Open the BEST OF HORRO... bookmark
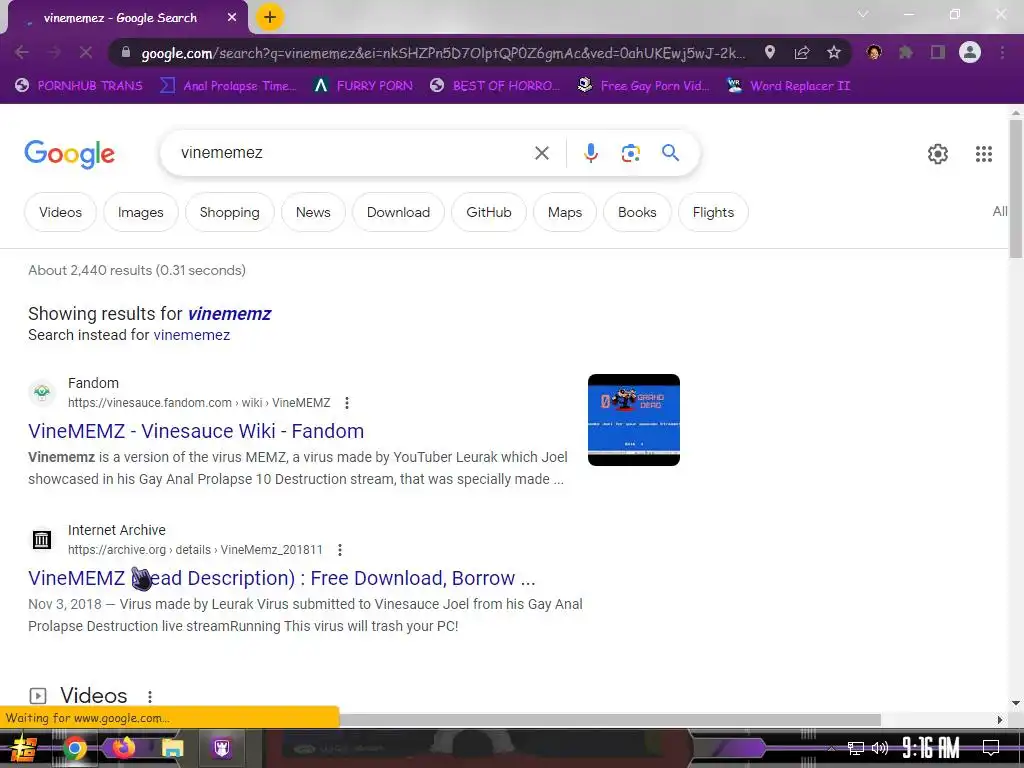Image resolution: width=1024 pixels, height=768 pixels. [x=495, y=86]
